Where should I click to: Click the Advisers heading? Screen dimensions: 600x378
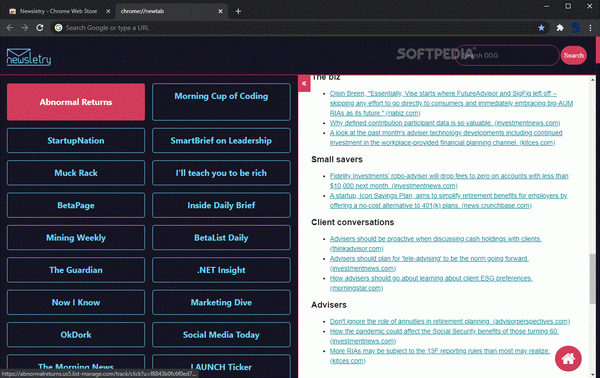coord(329,305)
